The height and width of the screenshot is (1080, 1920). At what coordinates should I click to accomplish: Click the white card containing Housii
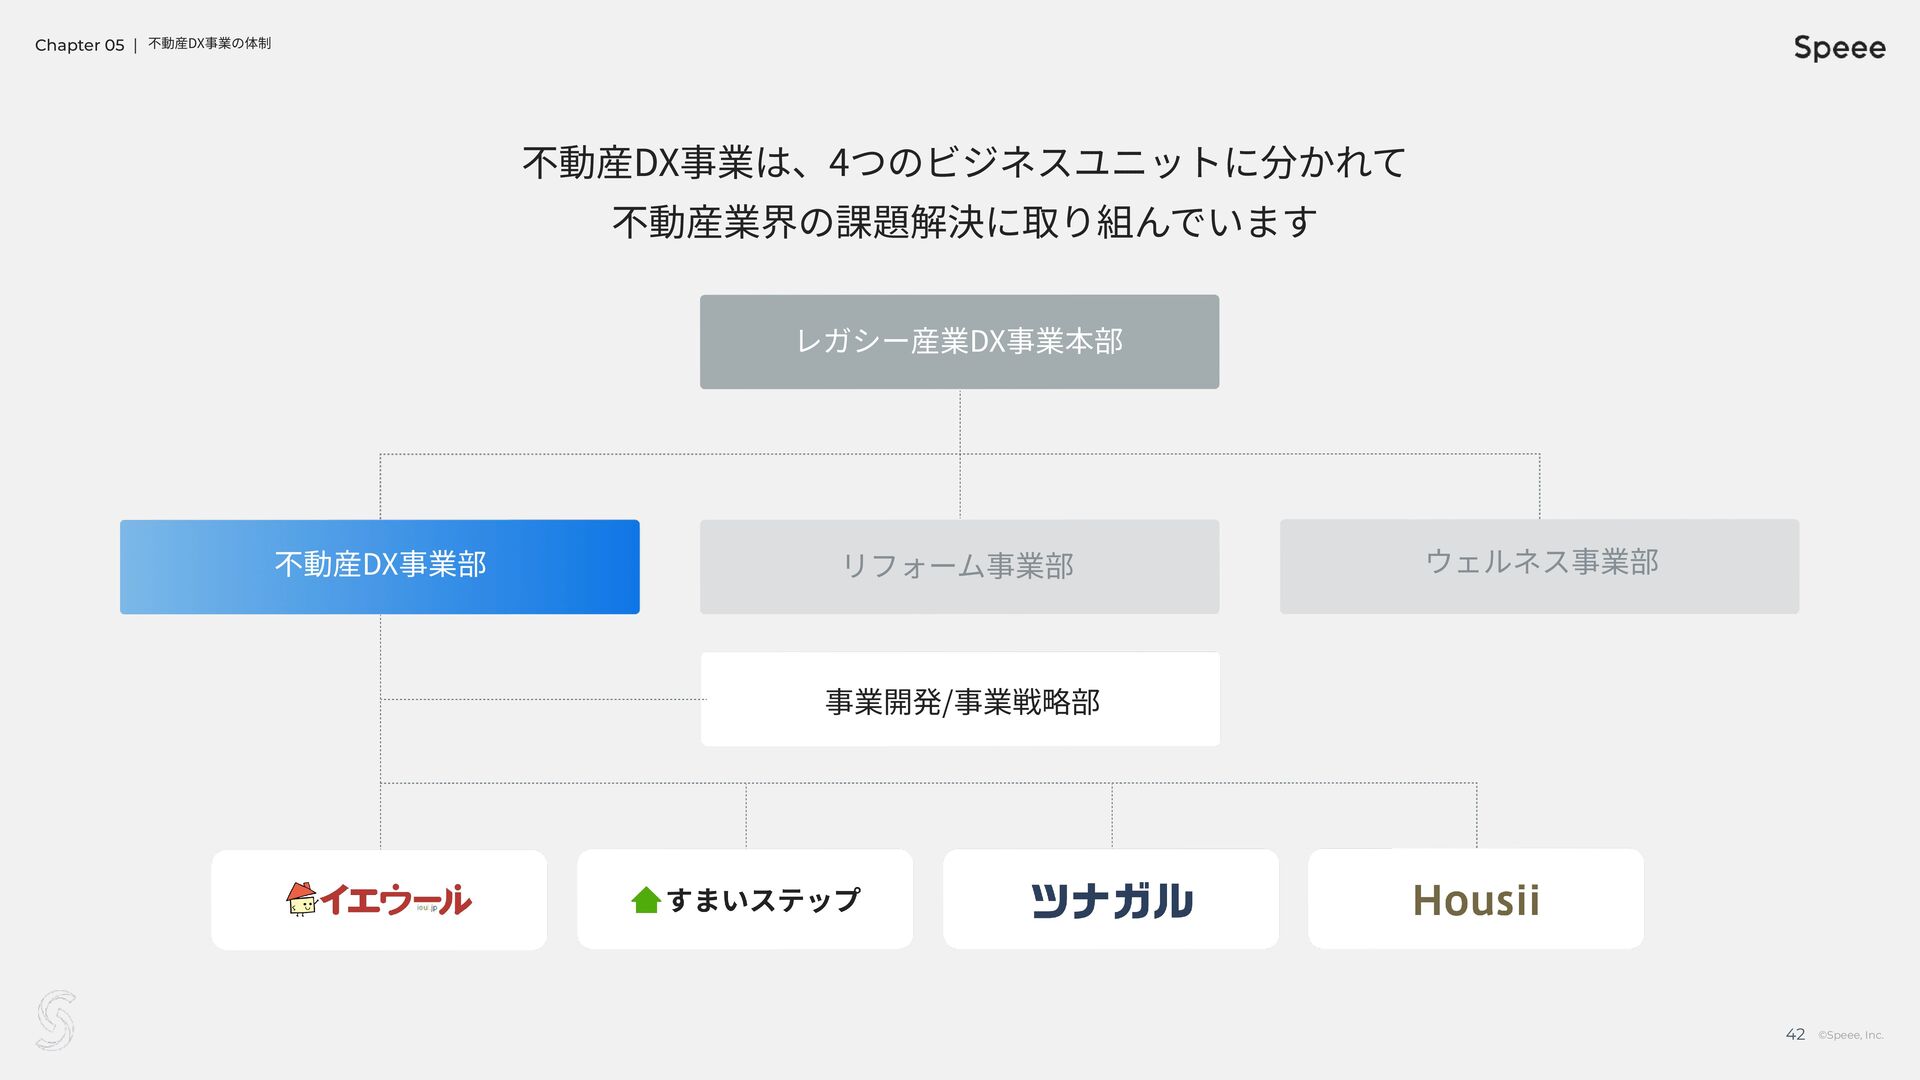(1475, 899)
